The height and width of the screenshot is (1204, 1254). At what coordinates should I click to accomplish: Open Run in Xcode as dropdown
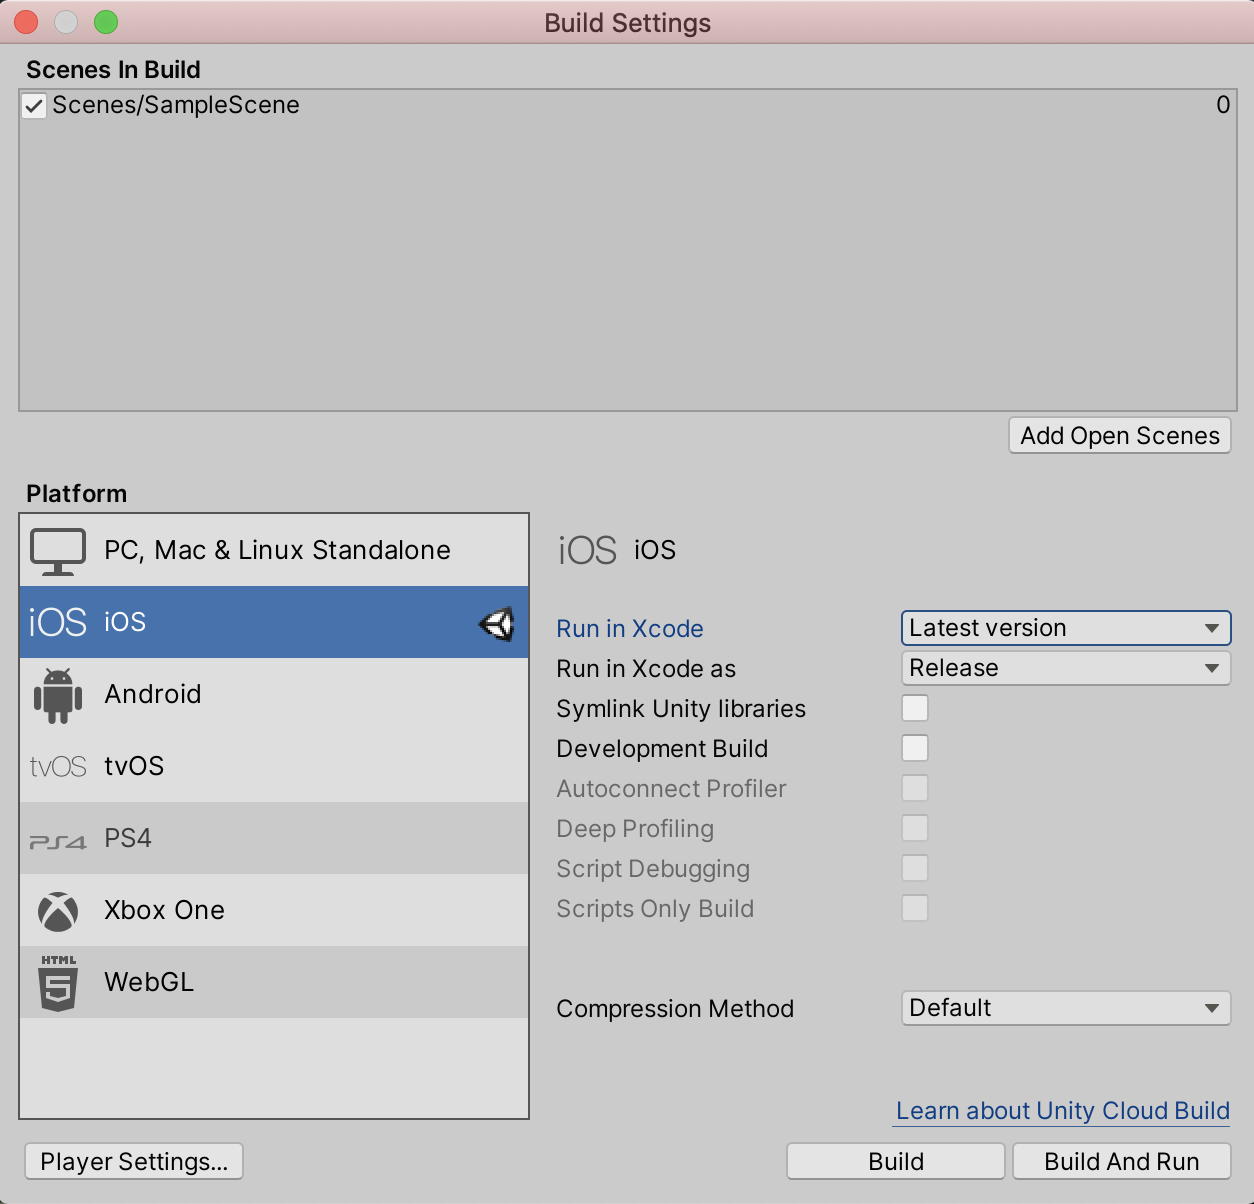1066,668
